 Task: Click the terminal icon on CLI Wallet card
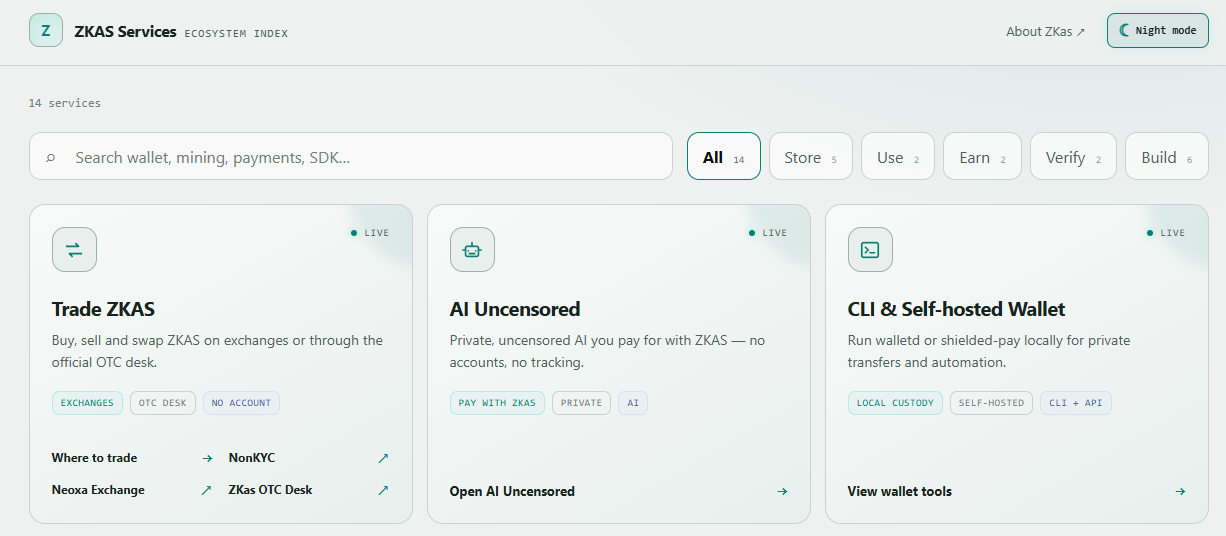[x=870, y=250]
